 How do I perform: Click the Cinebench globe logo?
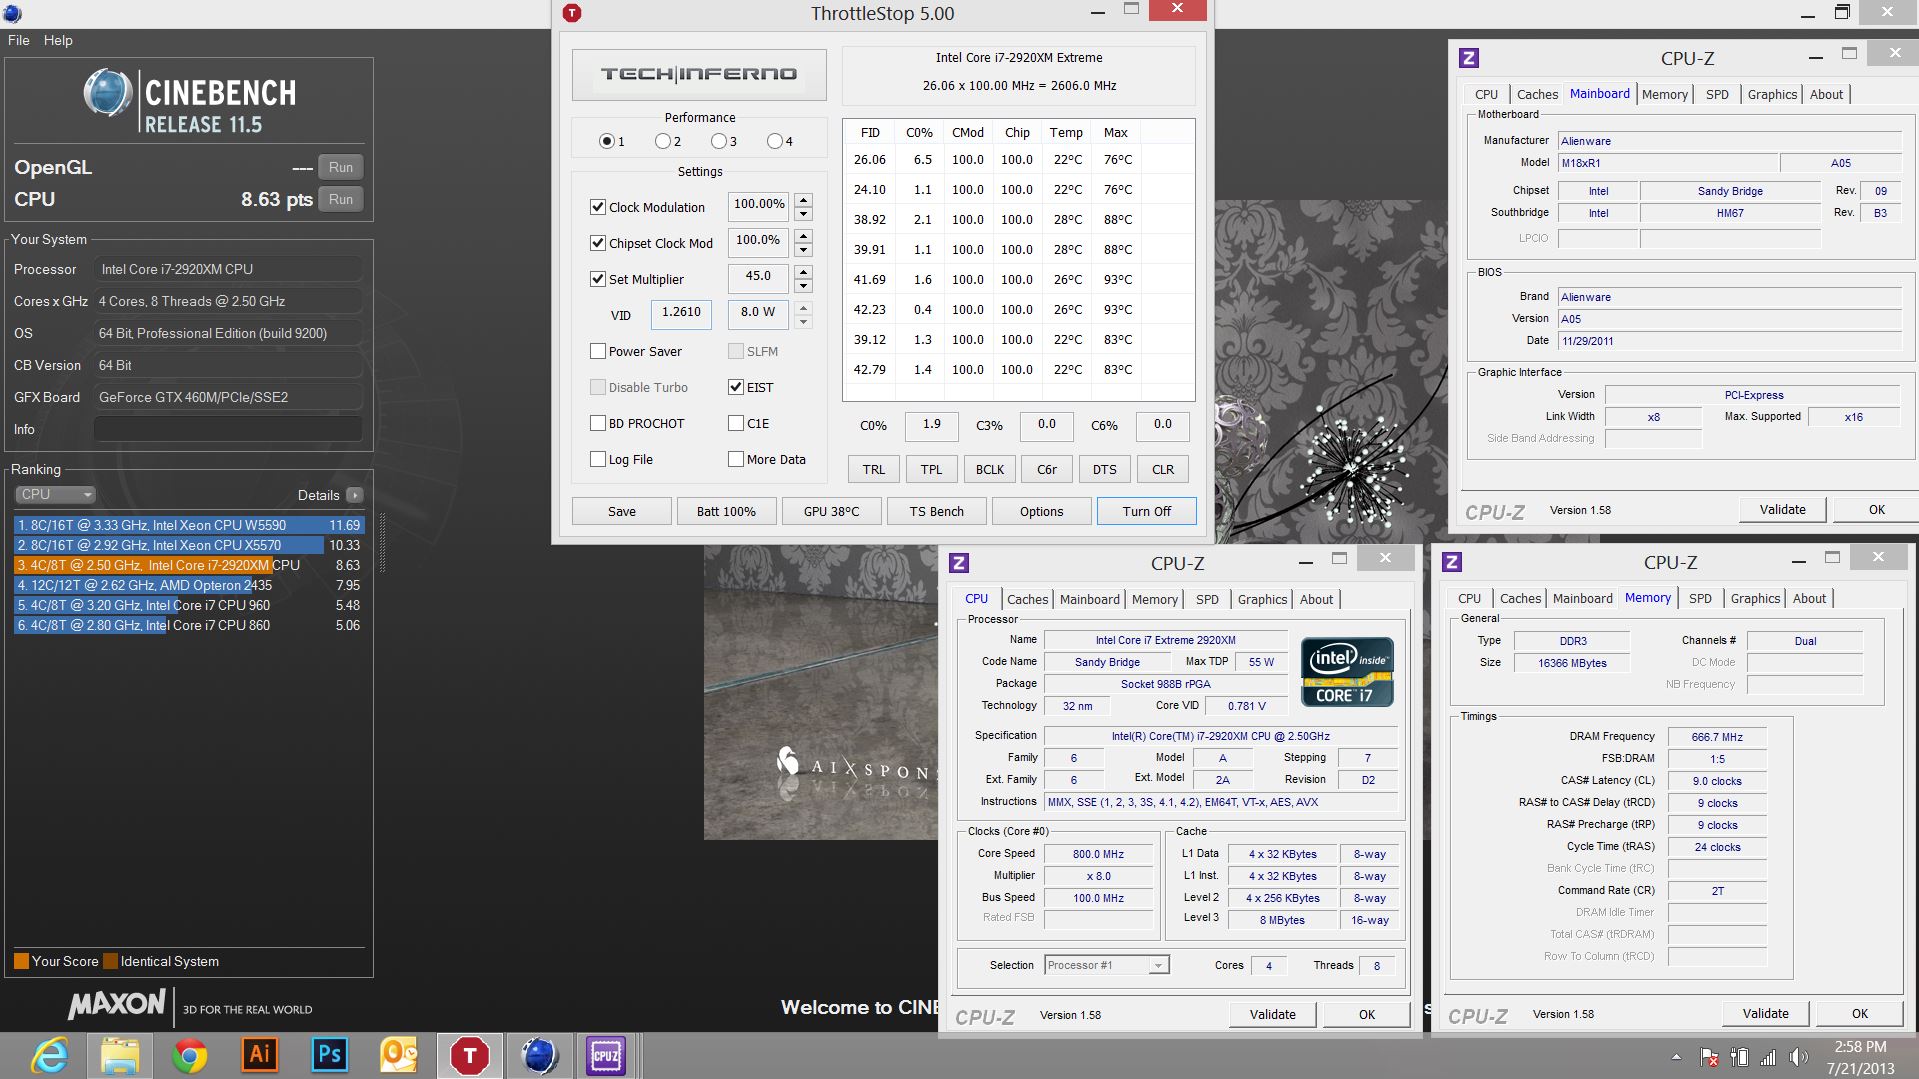(108, 94)
